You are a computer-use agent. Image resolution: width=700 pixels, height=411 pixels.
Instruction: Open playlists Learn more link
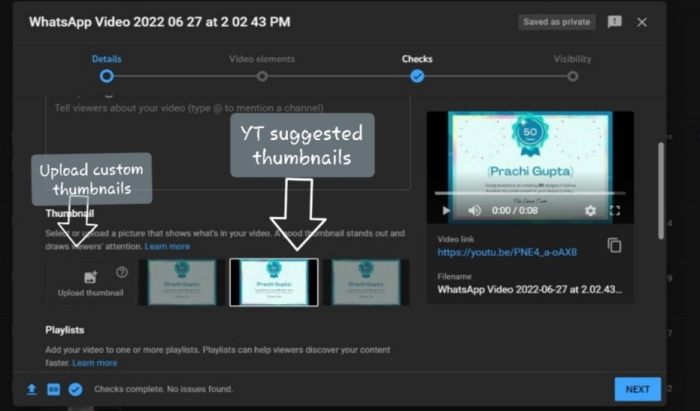(95, 363)
